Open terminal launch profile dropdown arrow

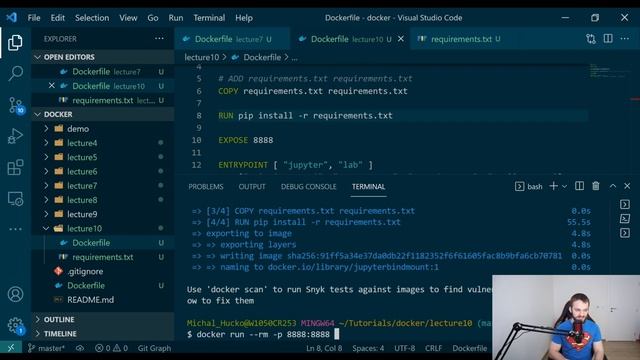point(564,187)
